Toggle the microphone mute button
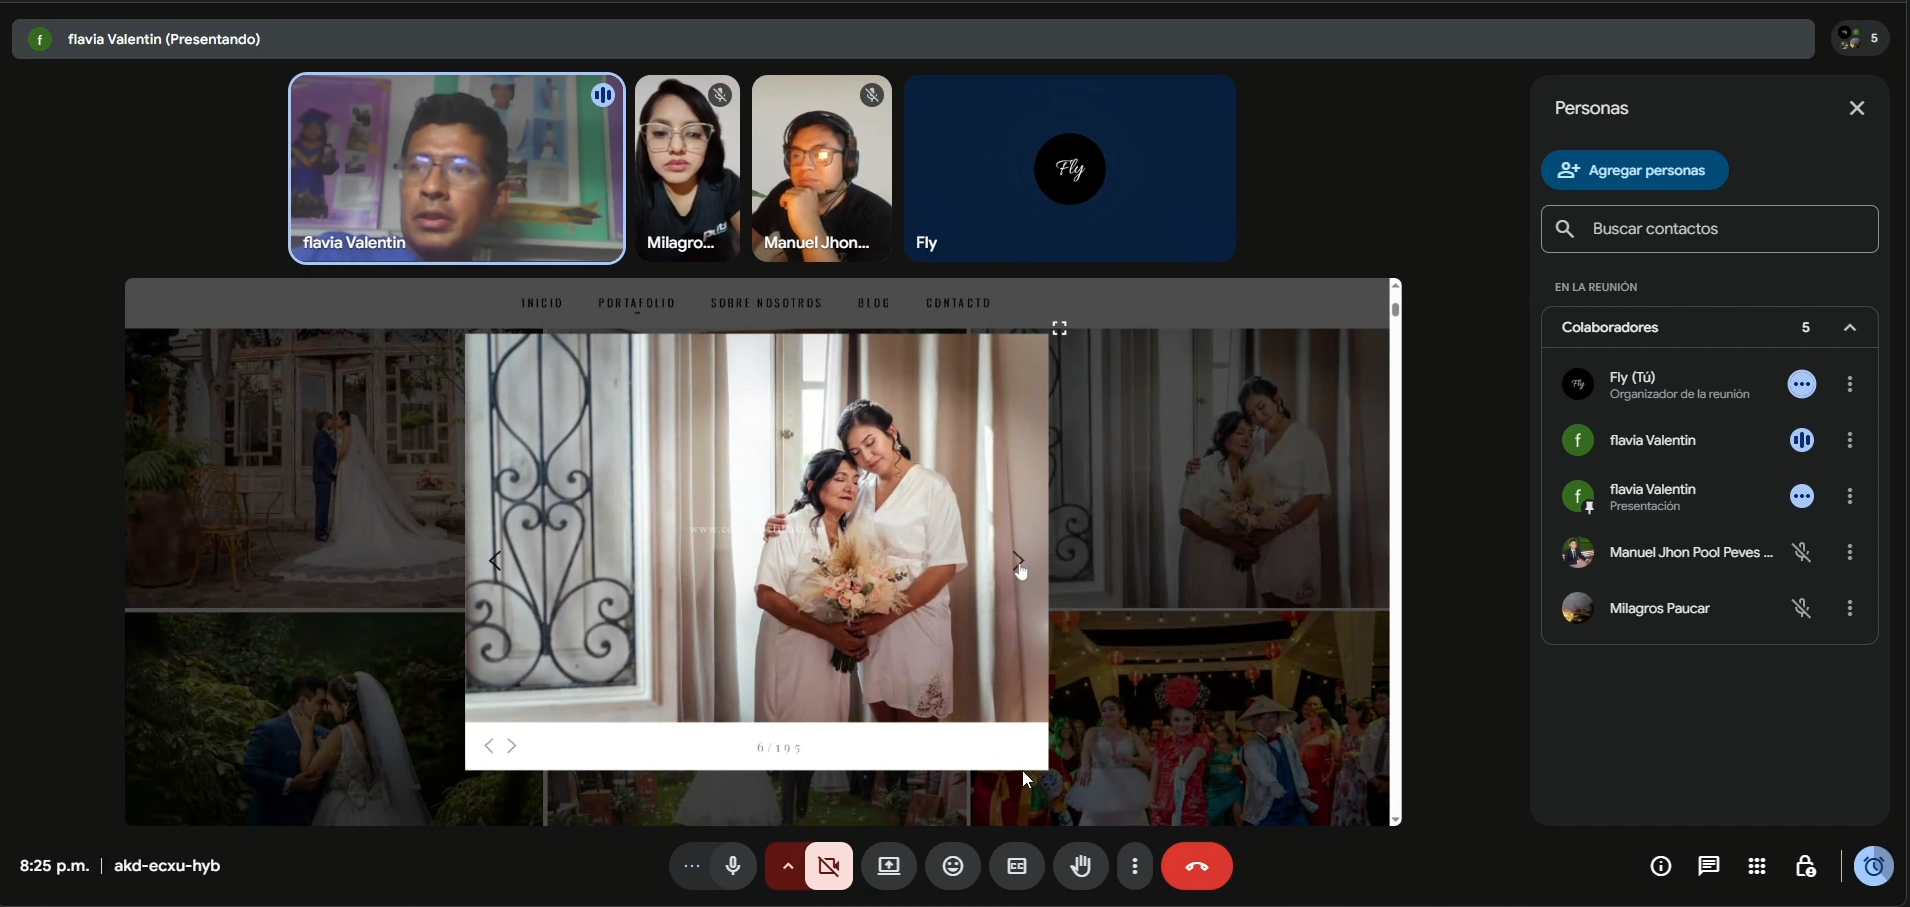This screenshot has height=907, width=1910. click(x=733, y=866)
